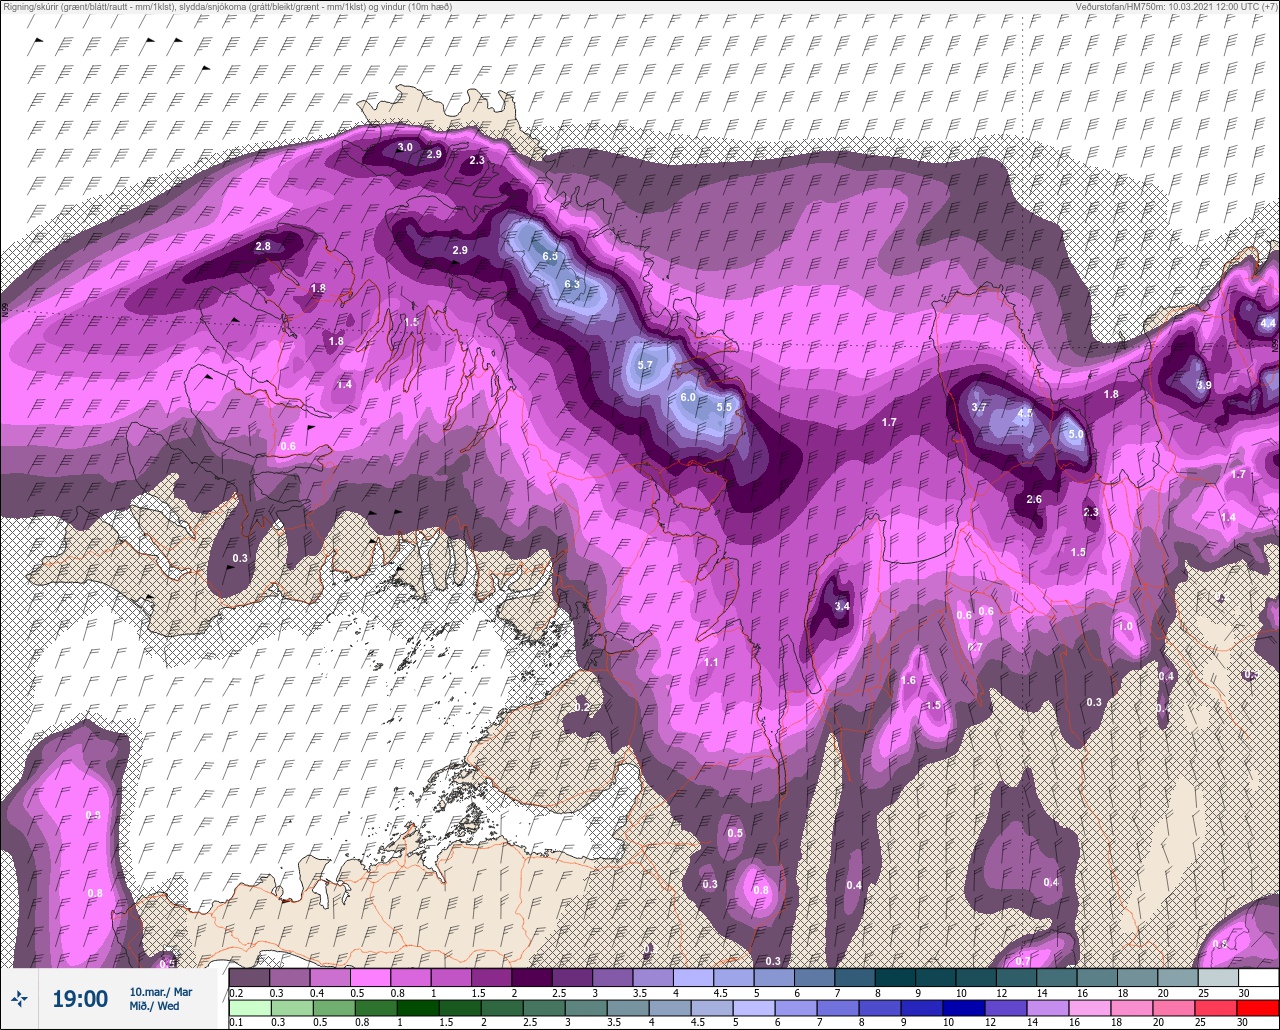Click the 6.3 precipitation value on map
1280x1030 pixels.
[x=572, y=284]
